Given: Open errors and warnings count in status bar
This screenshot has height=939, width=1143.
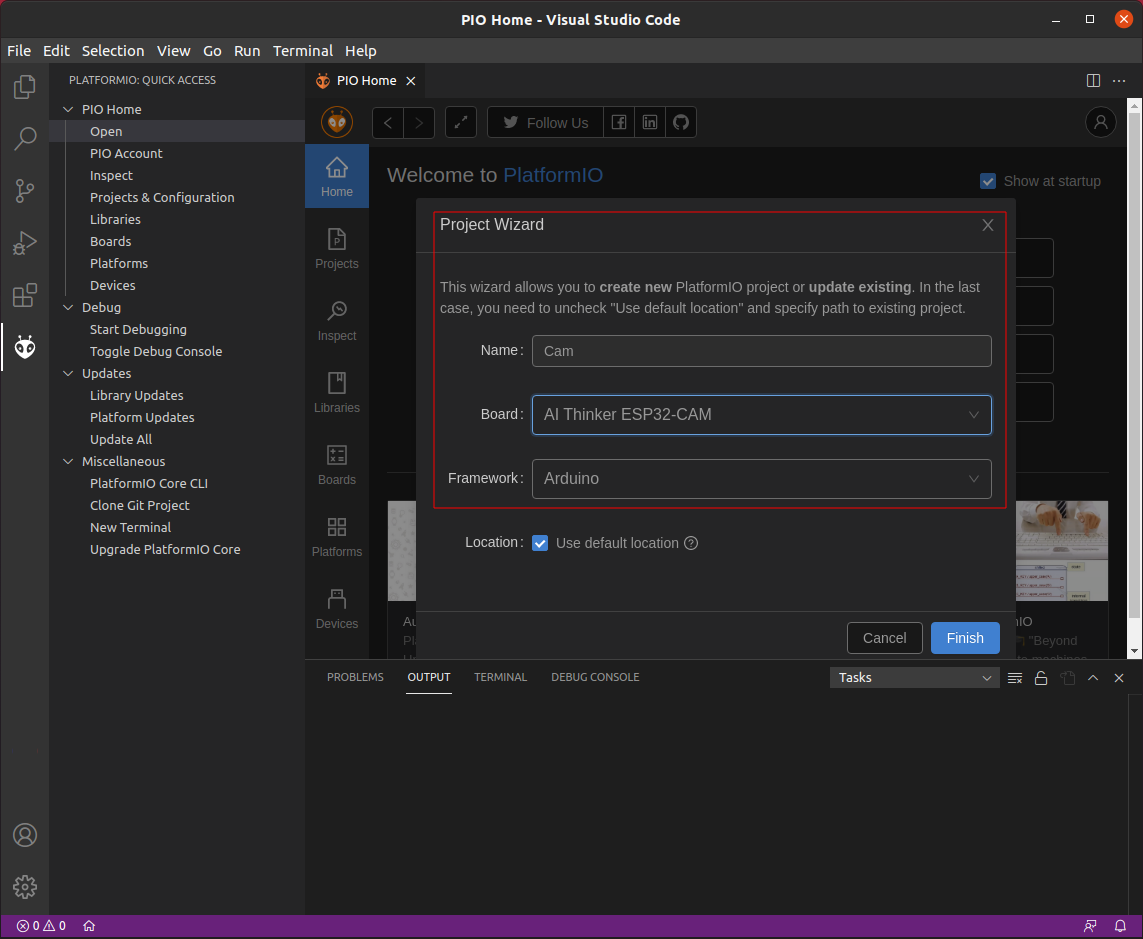Looking at the screenshot, I should click(x=42, y=926).
